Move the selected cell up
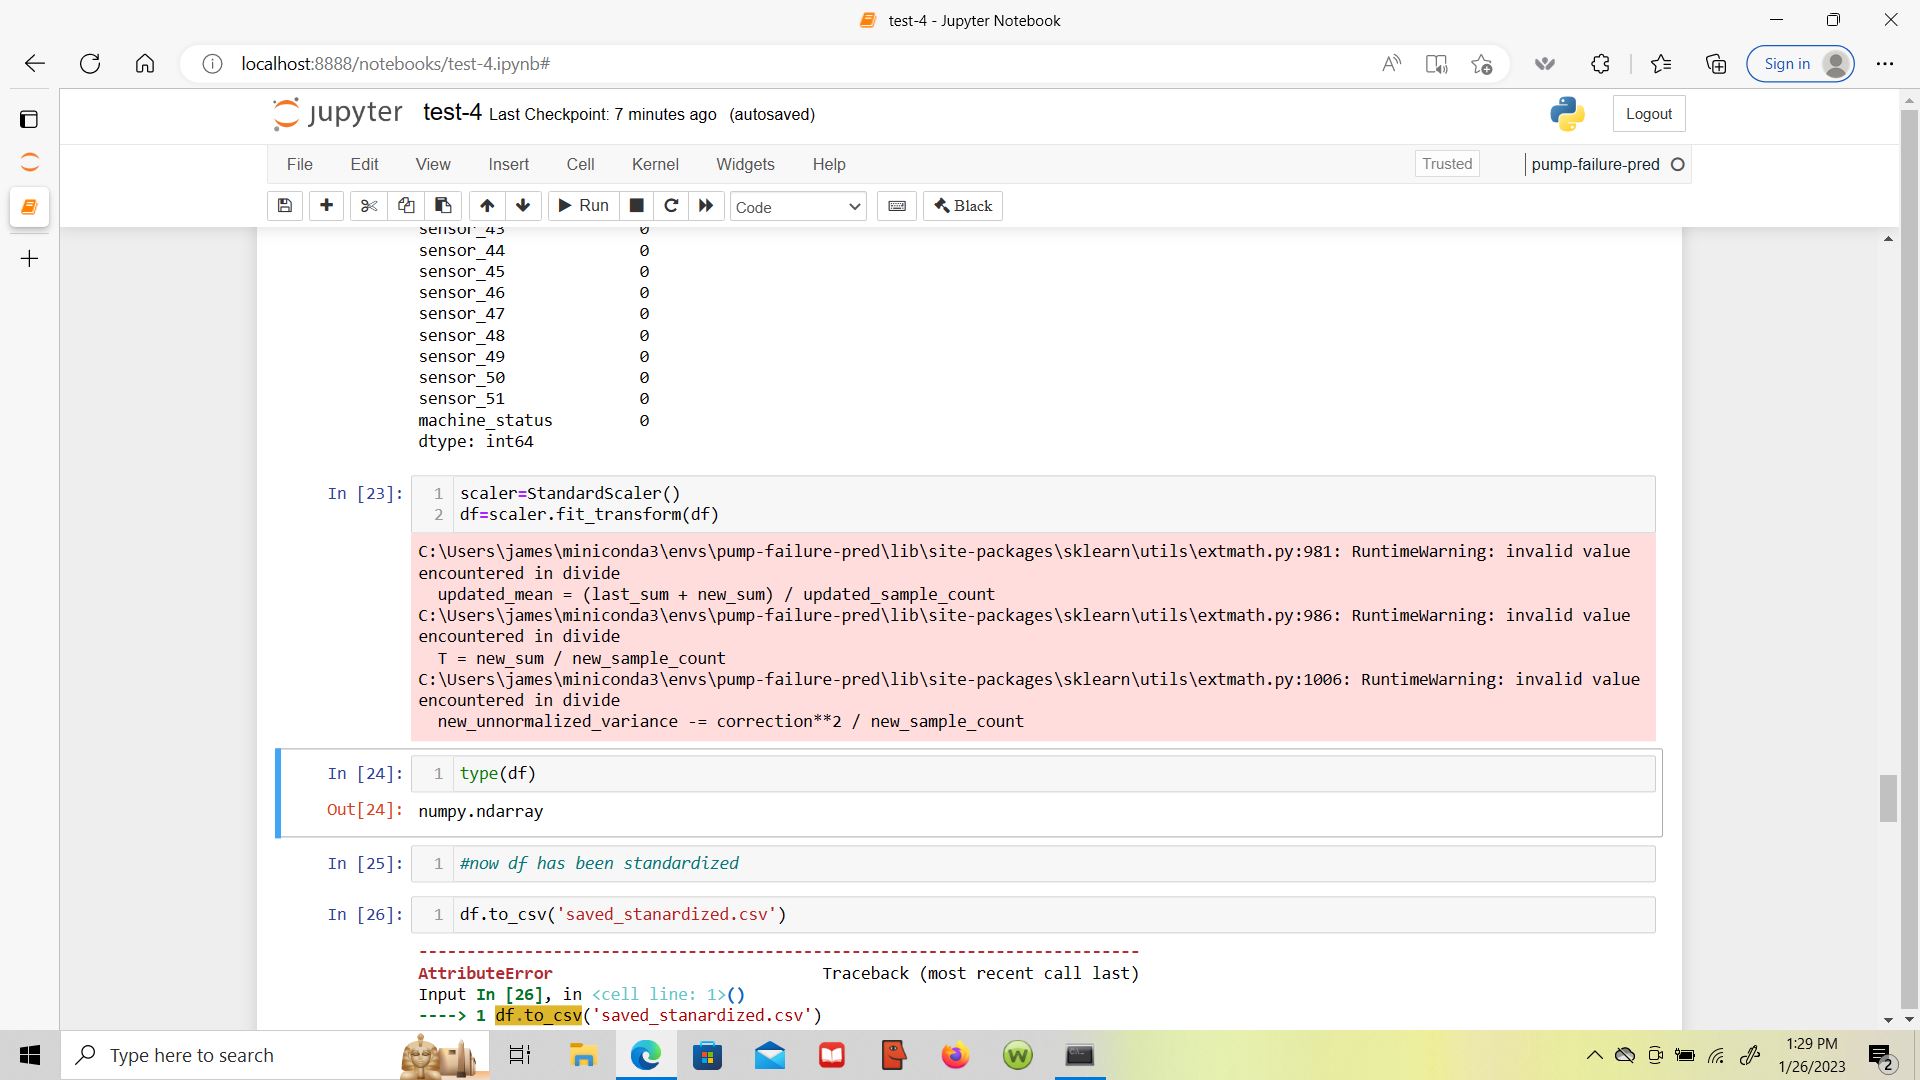Viewport: 1920px width, 1080px height. 487,206
